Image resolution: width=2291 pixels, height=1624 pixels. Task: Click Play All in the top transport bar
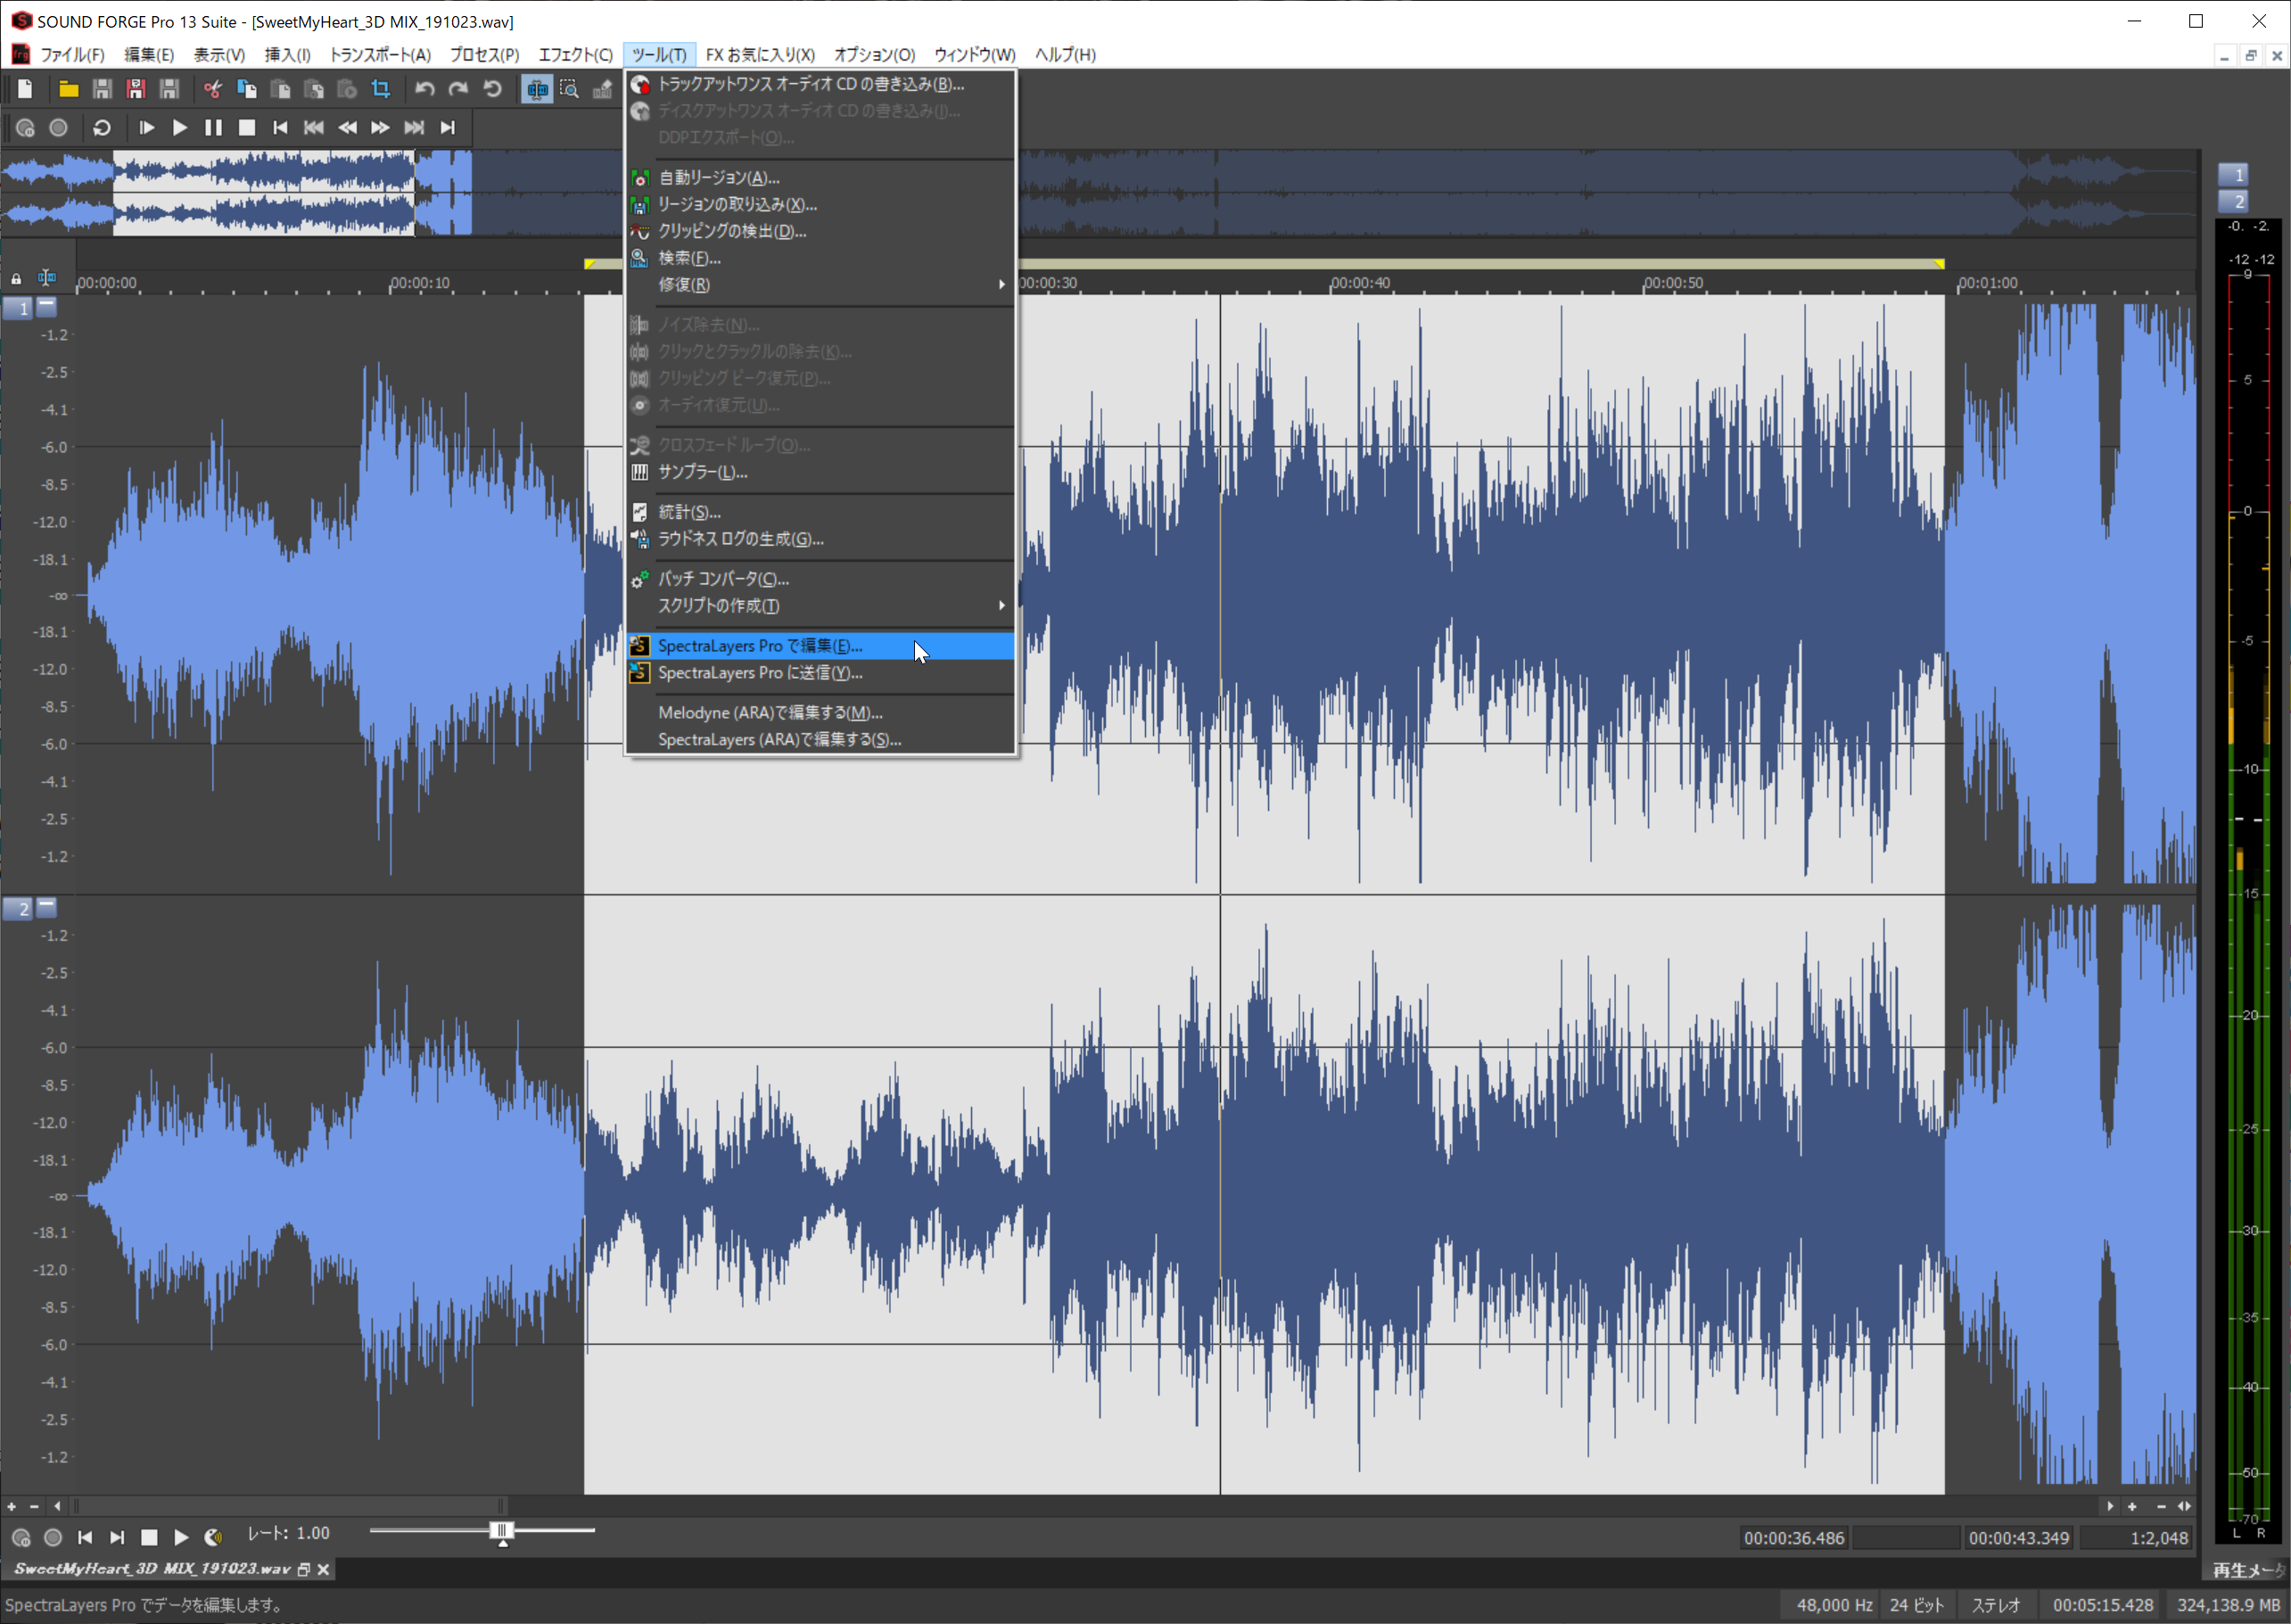(146, 128)
